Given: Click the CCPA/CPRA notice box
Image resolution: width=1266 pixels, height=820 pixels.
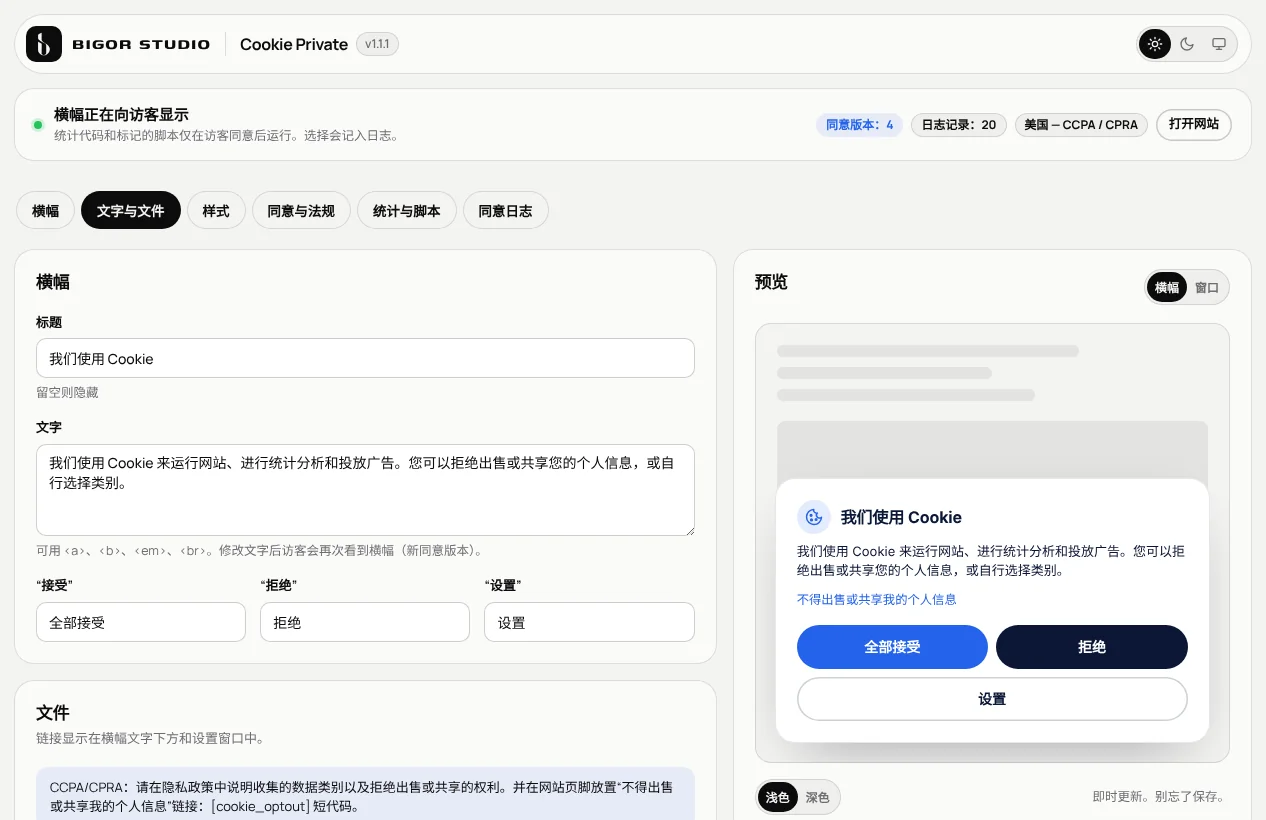Looking at the screenshot, I should point(365,794).
